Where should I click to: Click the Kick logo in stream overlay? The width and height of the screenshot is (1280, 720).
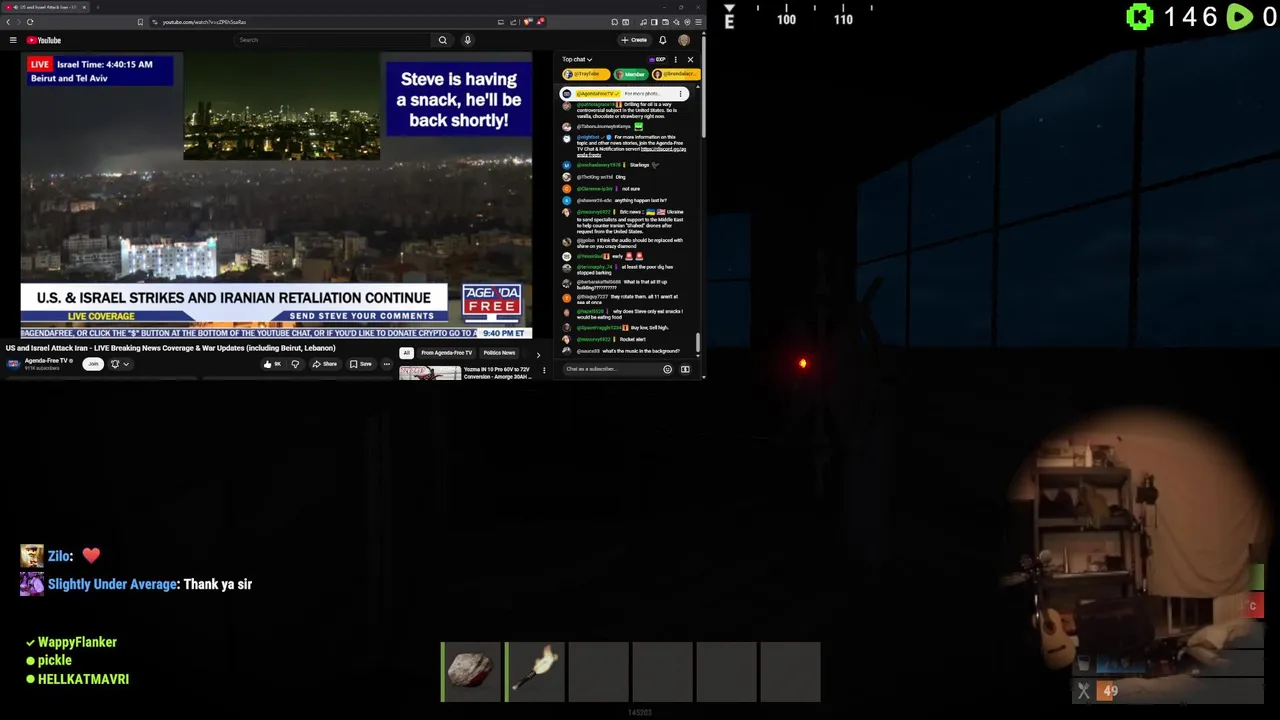[1140, 16]
